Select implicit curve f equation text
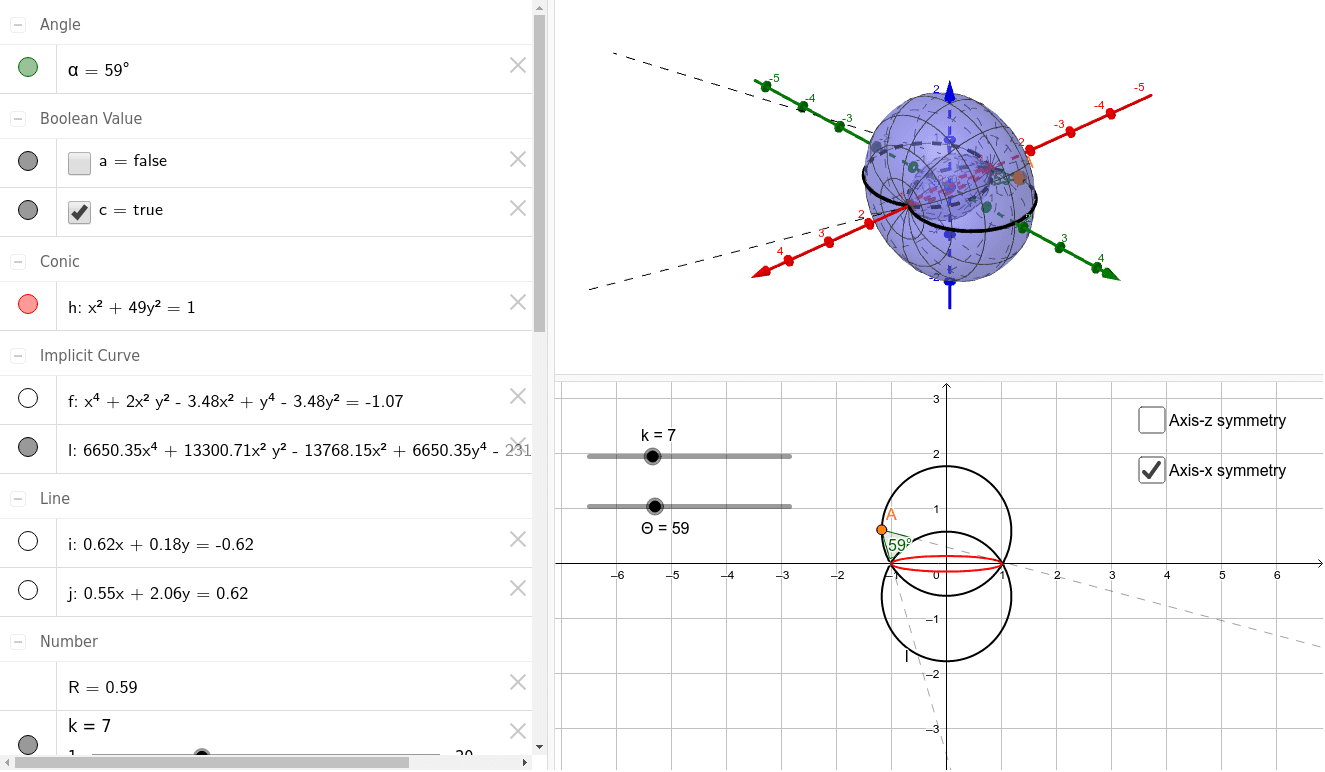The width and height of the screenshot is (1325, 772). click(x=236, y=402)
